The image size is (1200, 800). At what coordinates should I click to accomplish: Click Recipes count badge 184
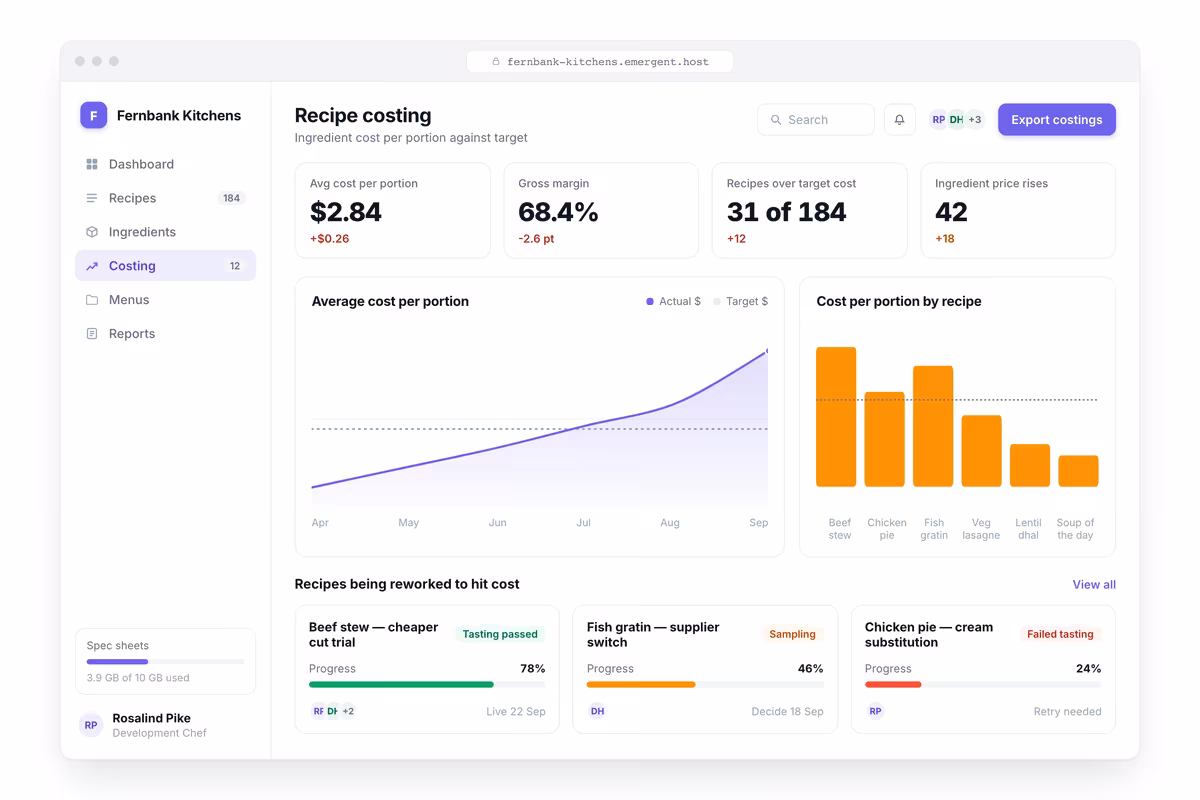(x=231, y=198)
